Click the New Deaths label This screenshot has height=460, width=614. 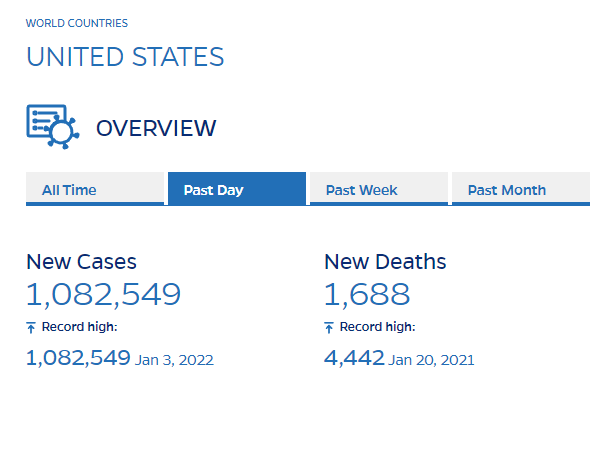pos(385,262)
